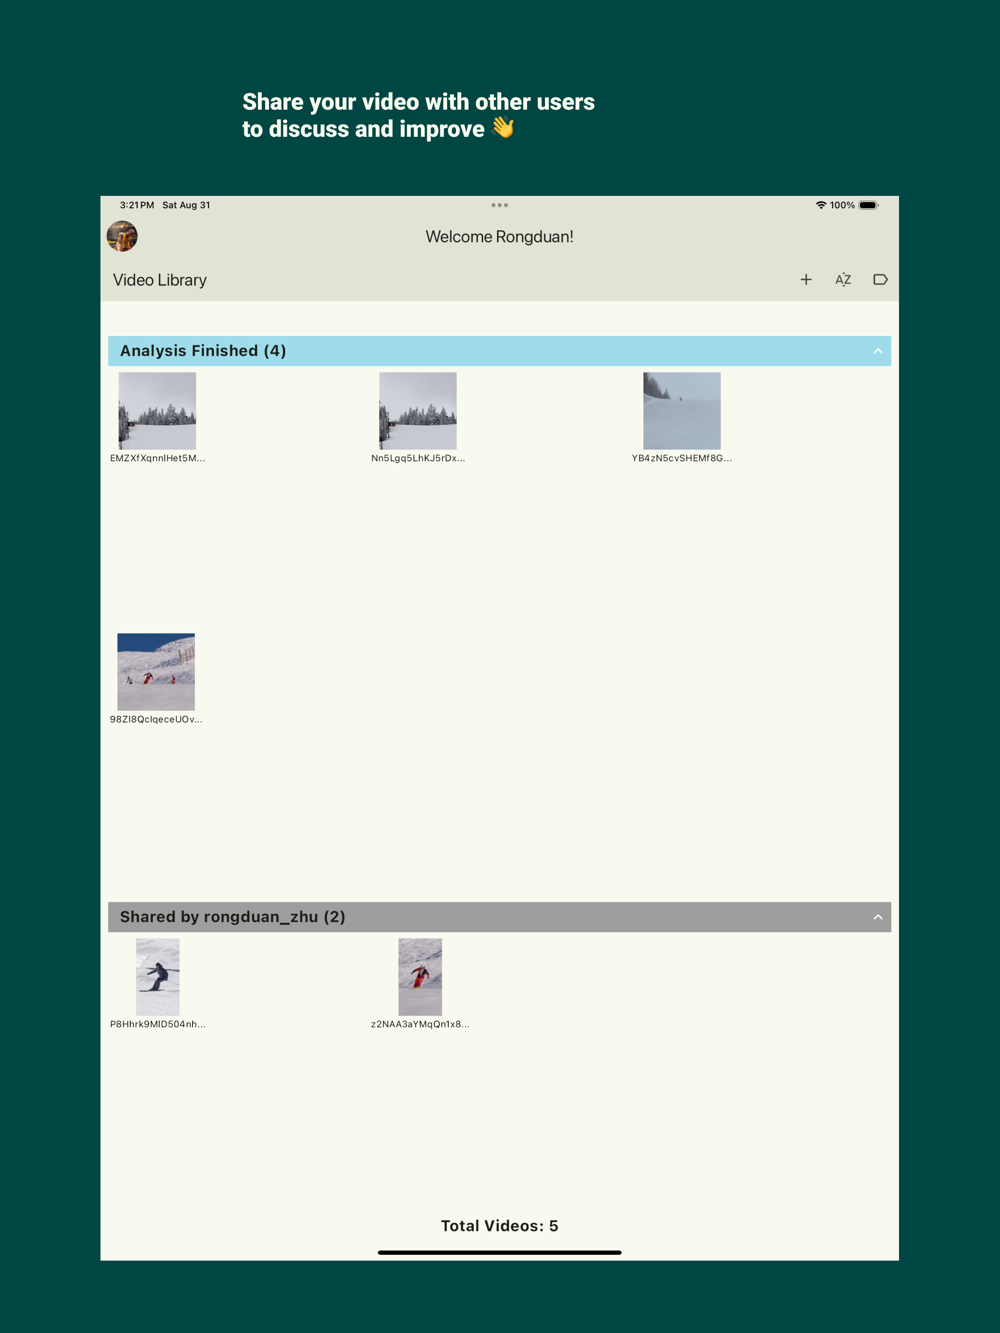Click the Total Videos: 5 label
This screenshot has height=1333, width=1000.
click(500, 1226)
